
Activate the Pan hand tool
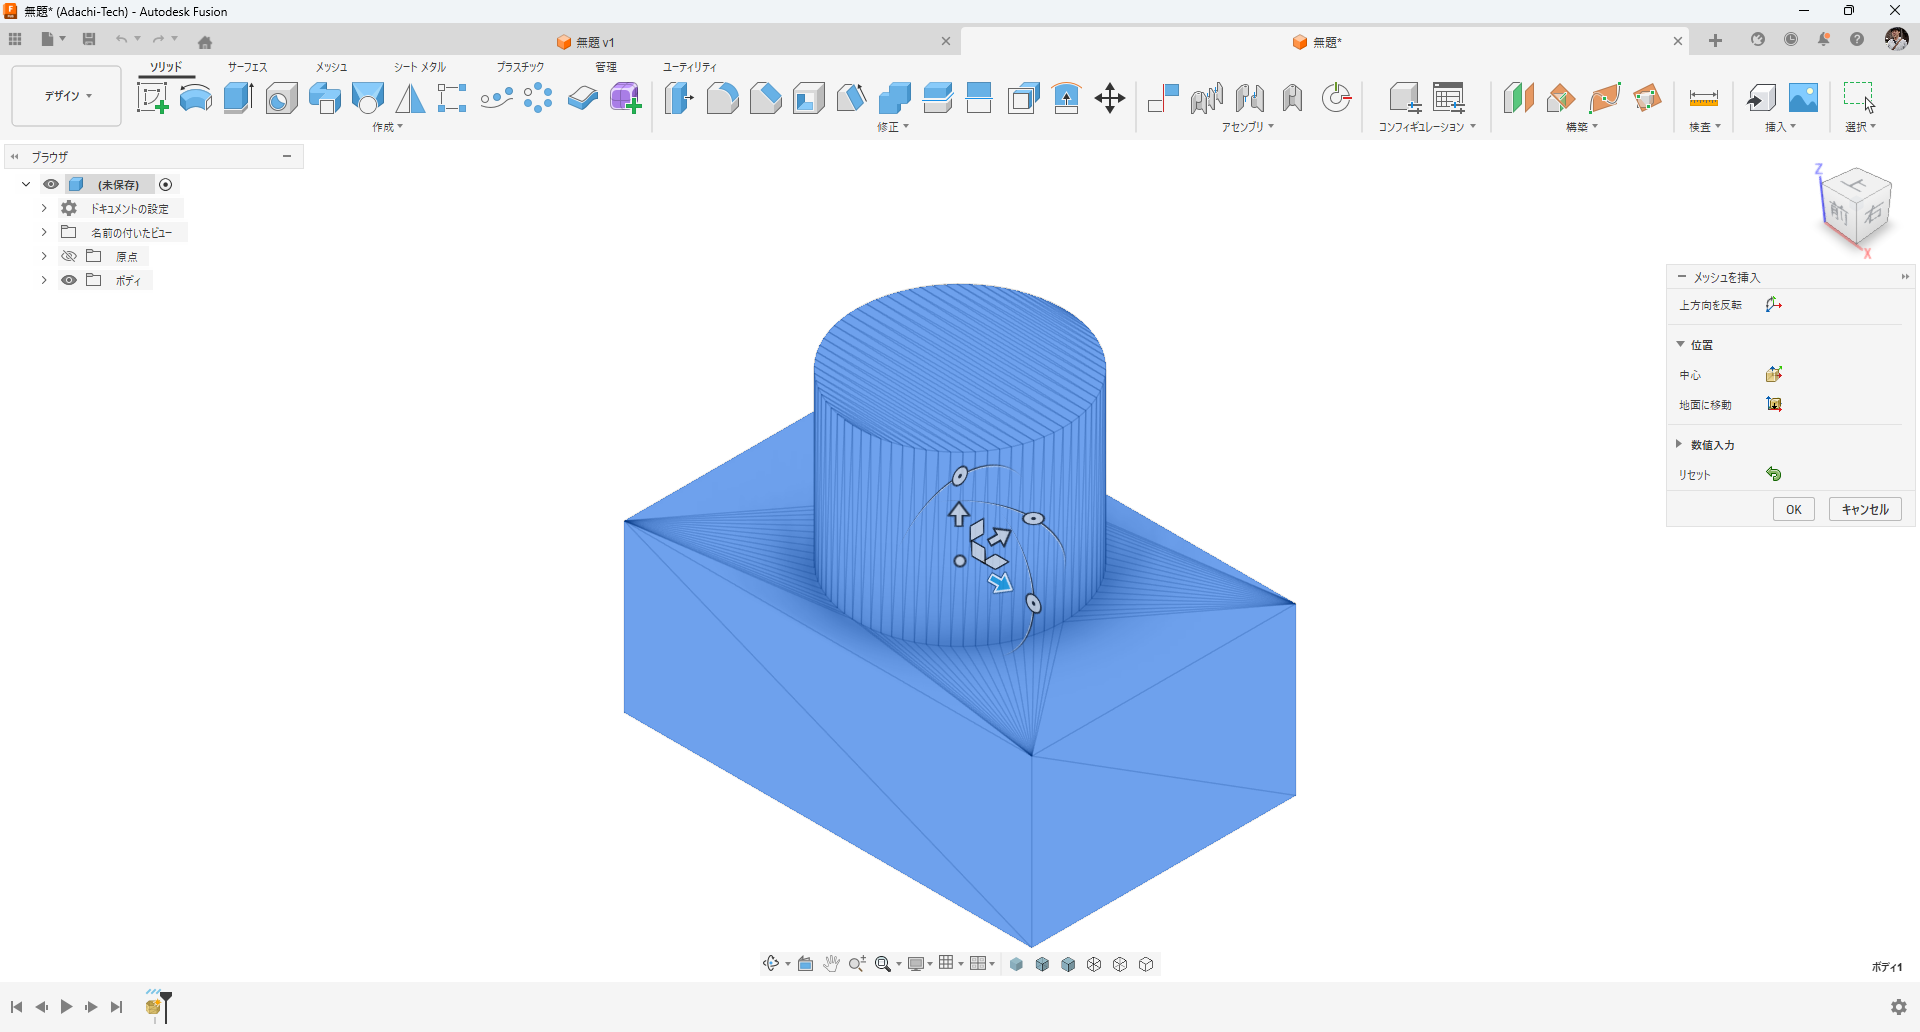pos(832,964)
